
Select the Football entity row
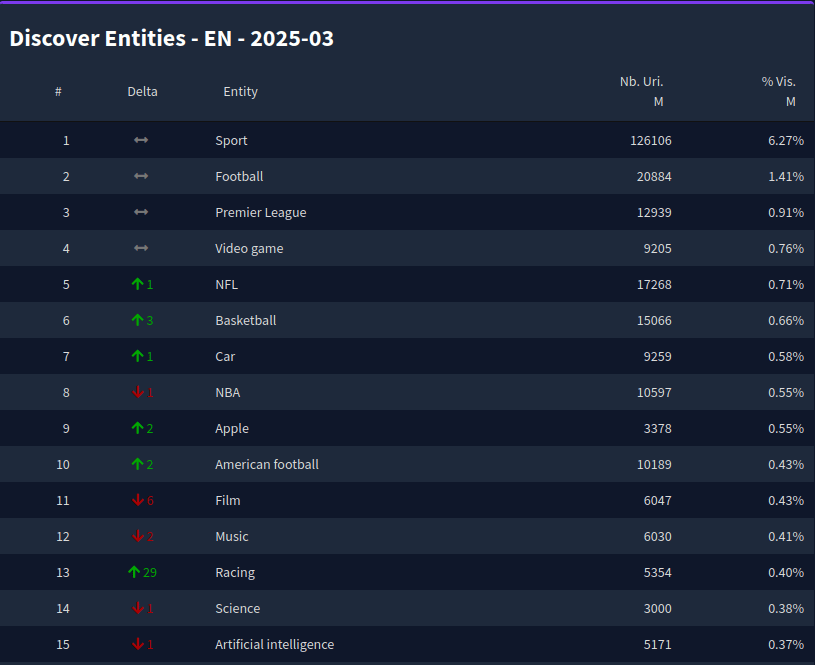[x=408, y=176]
